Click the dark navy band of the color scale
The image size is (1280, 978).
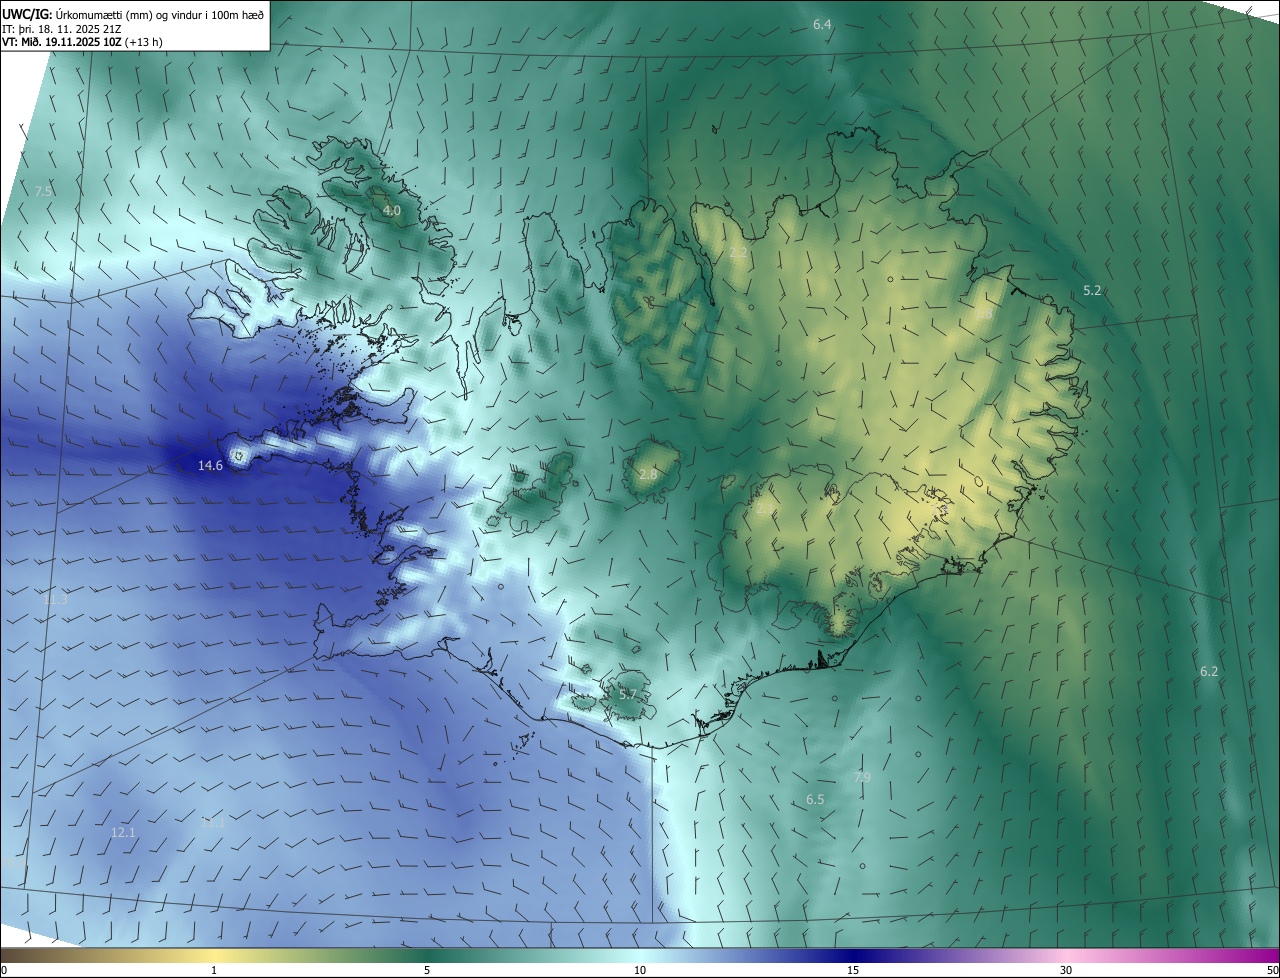pyautogui.click(x=853, y=955)
